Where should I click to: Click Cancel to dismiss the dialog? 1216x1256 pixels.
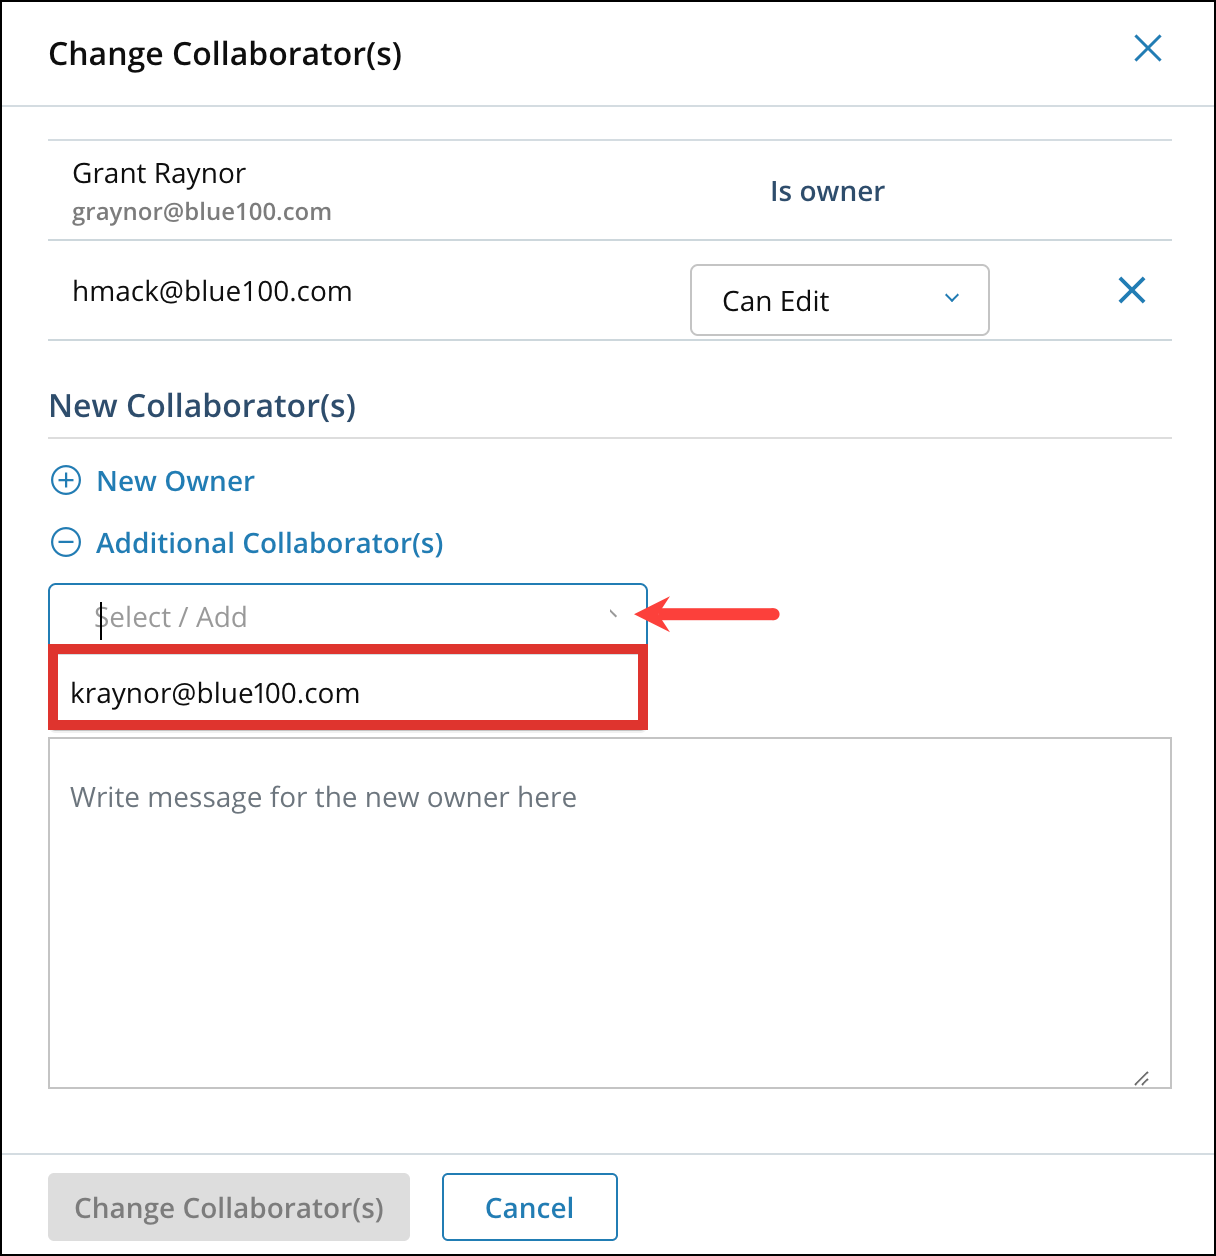point(529,1207)
